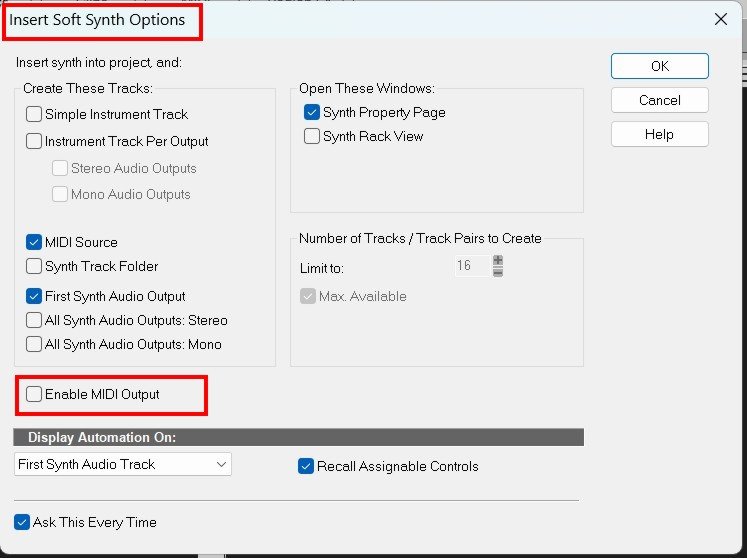The image size is (747, 558).
Task: Enable Synth Track Folder checkbox
Action: (x=34, y=267)
